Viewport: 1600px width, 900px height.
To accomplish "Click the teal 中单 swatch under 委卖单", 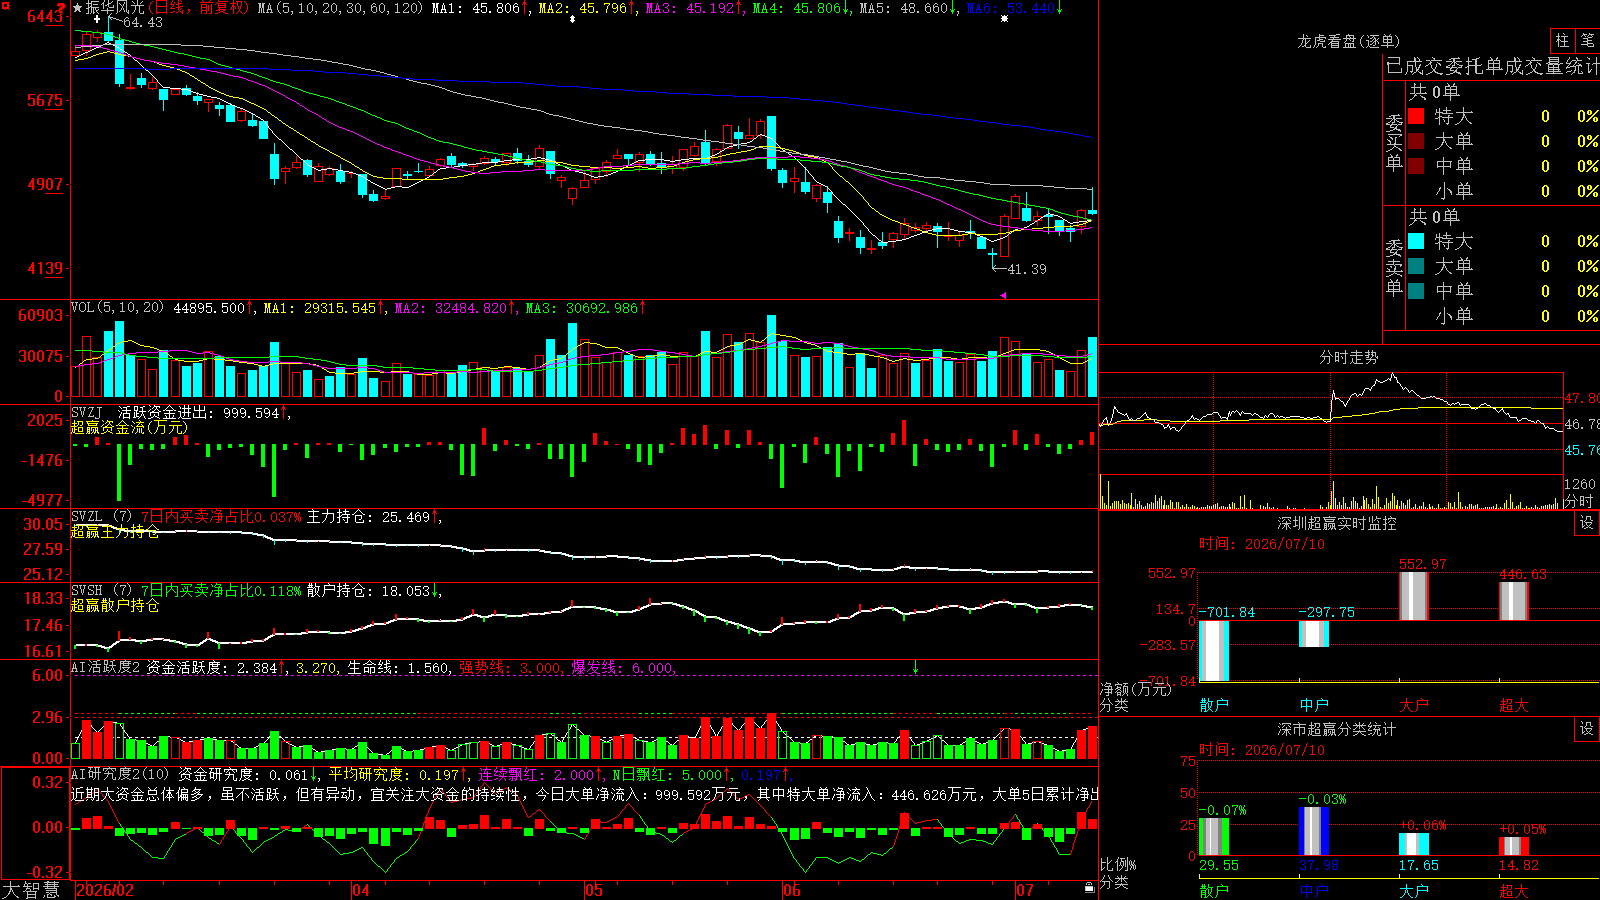I will (x=1416, y=290).
